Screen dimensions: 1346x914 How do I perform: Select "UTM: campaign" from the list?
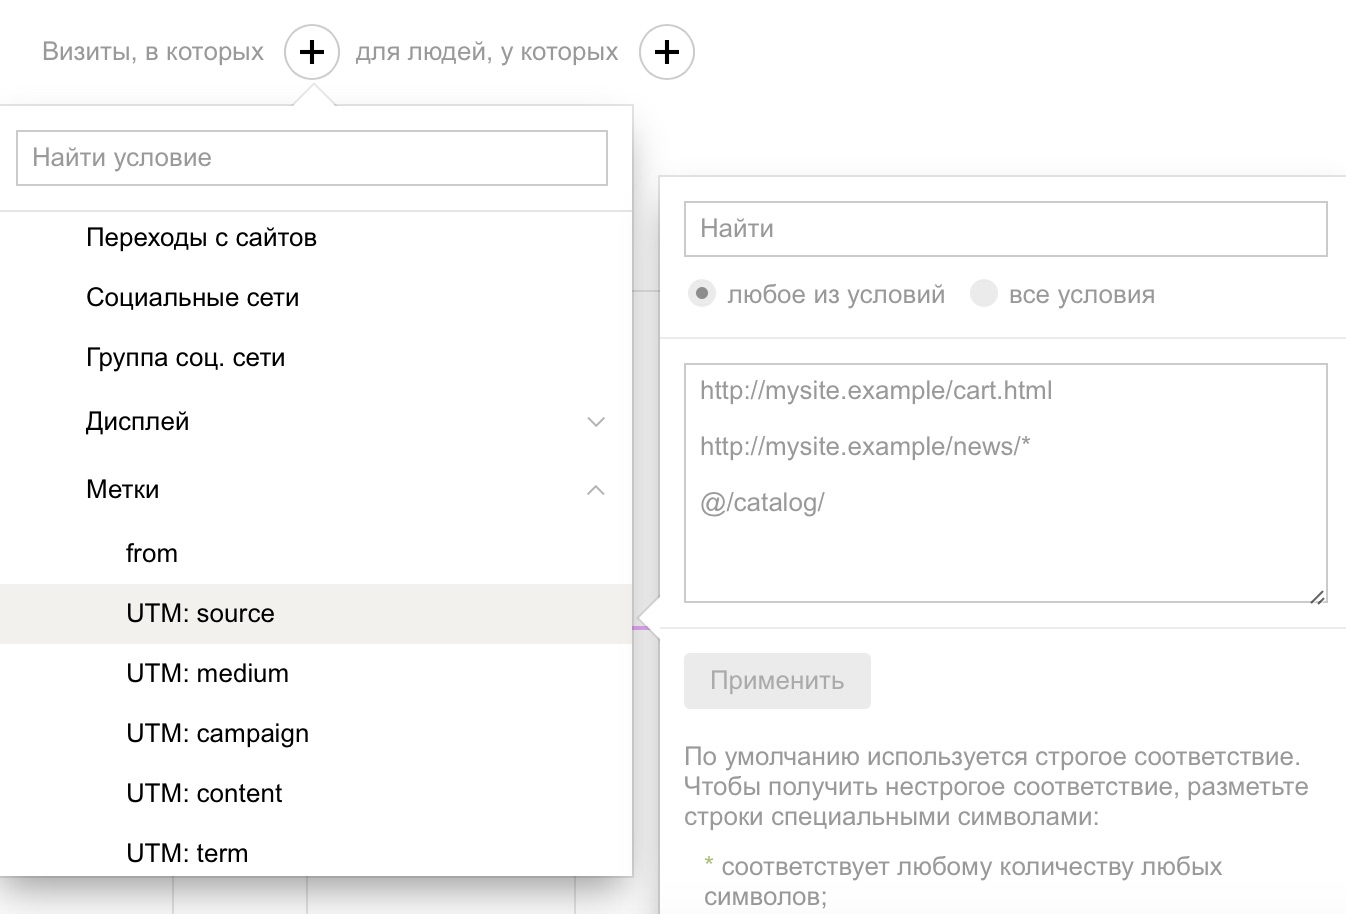click(216, 733)
